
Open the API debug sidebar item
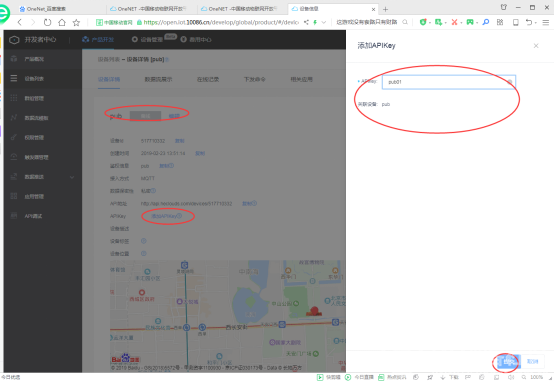point(43,216)
